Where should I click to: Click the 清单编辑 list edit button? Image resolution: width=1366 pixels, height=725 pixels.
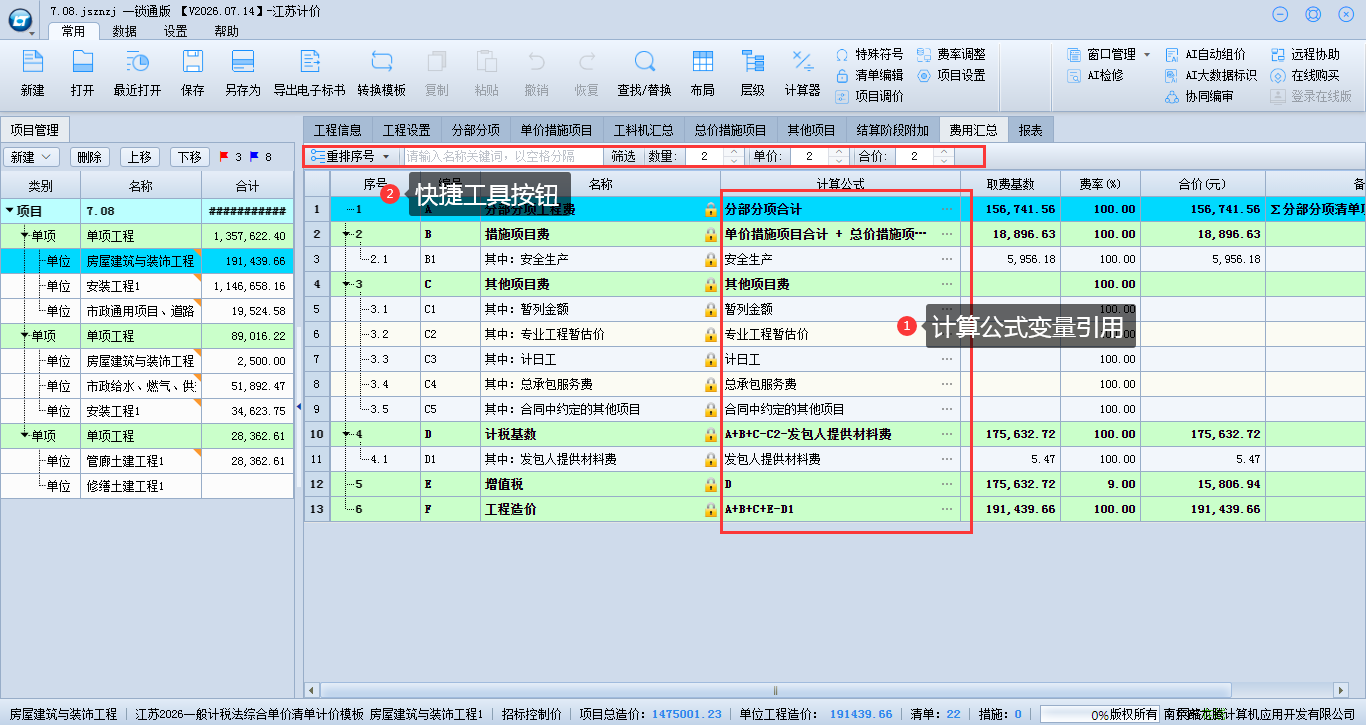pyautogui.click(x=869, y=75)
